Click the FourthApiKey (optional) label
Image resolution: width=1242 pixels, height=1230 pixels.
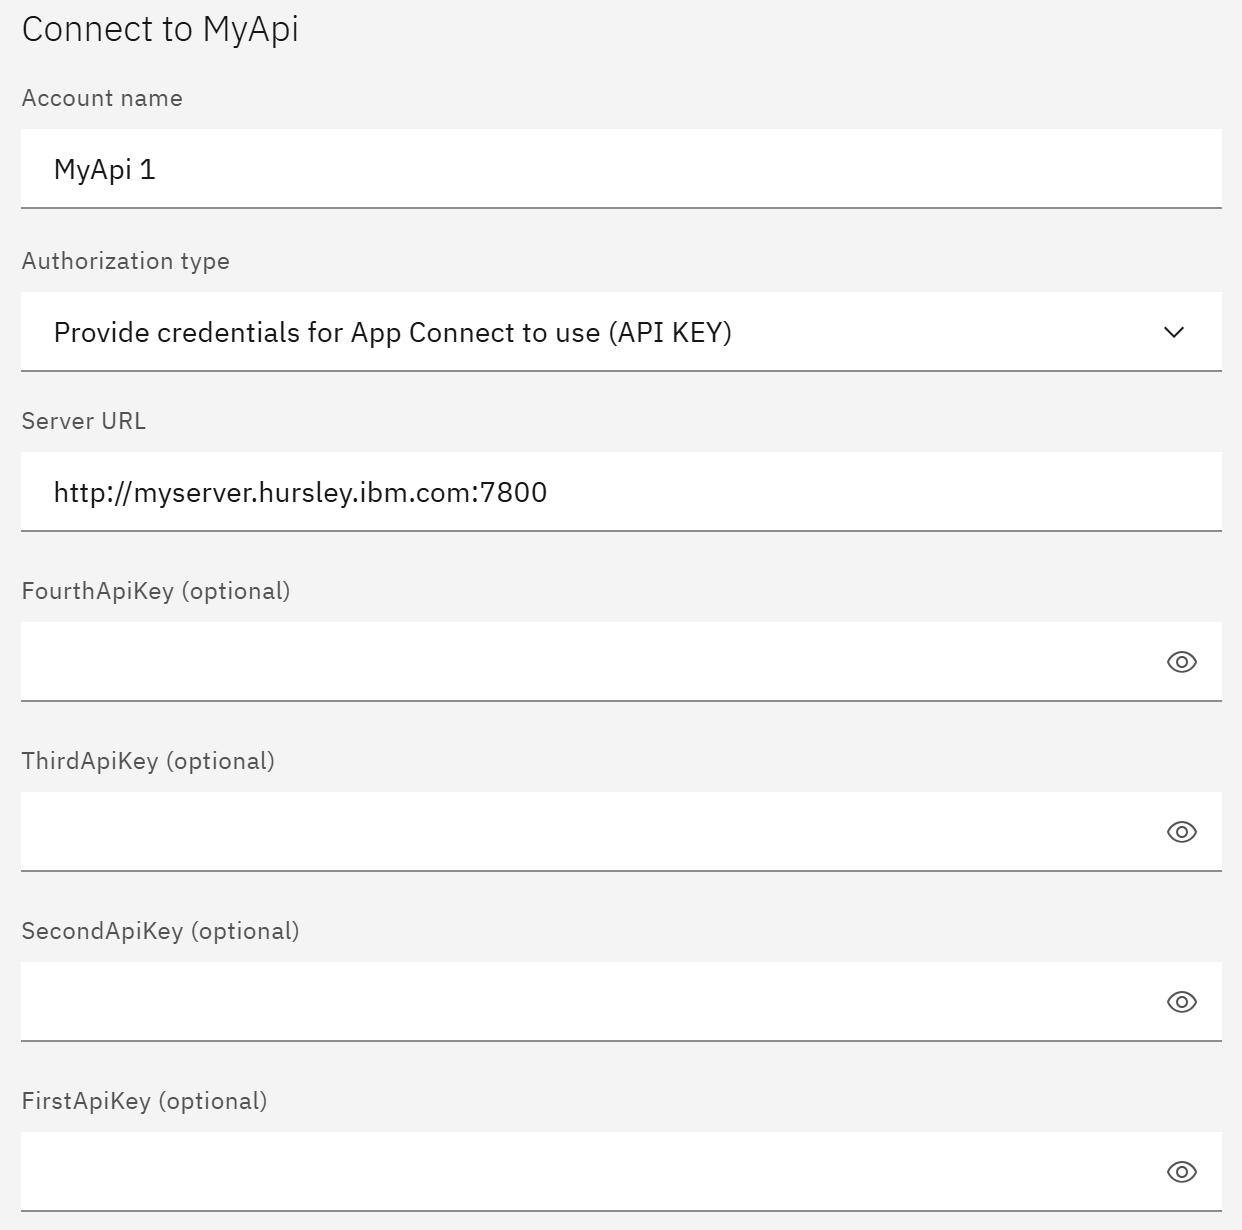(156, 591)
